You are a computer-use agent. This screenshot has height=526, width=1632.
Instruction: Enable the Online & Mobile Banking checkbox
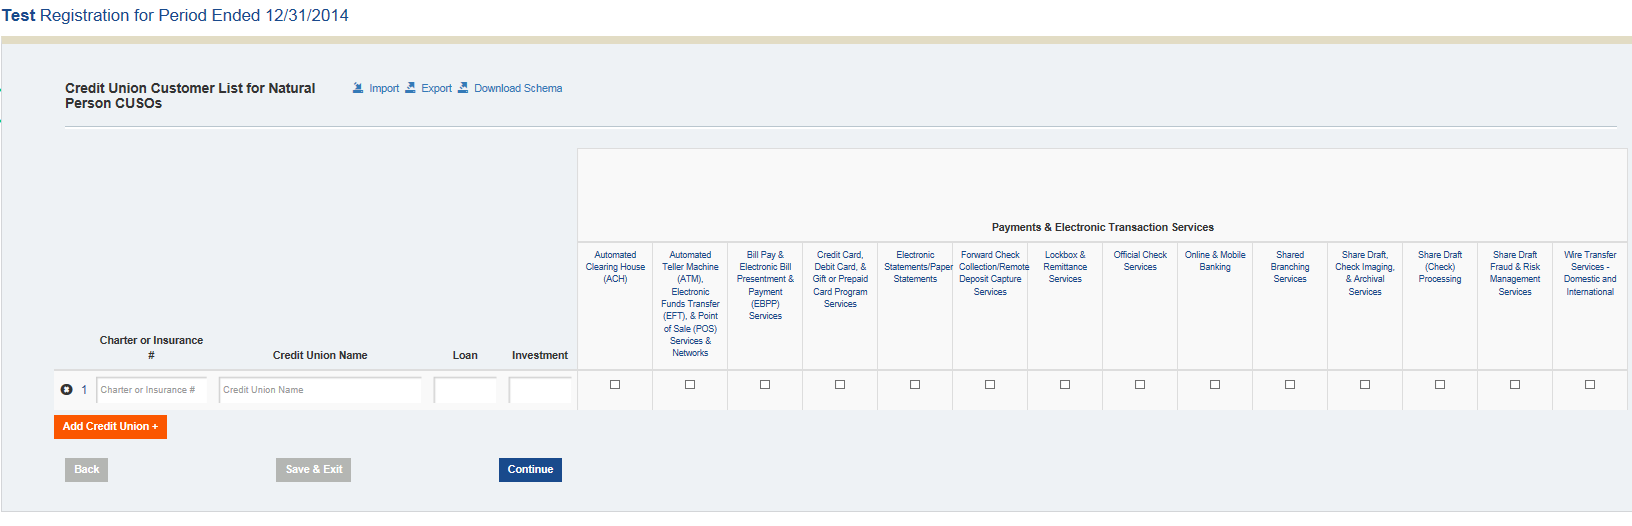click(x=1215, y=385)
